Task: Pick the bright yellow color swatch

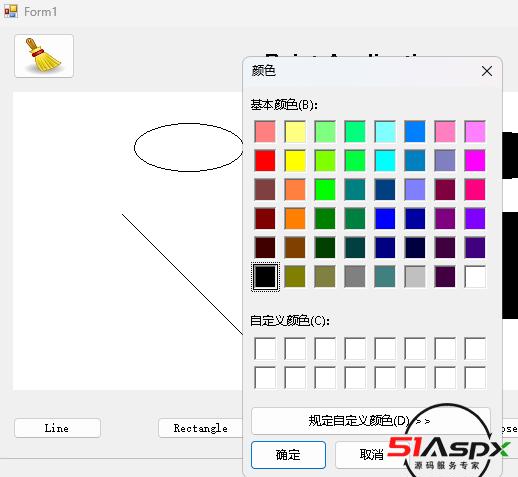Action: [x=295, y=160]
